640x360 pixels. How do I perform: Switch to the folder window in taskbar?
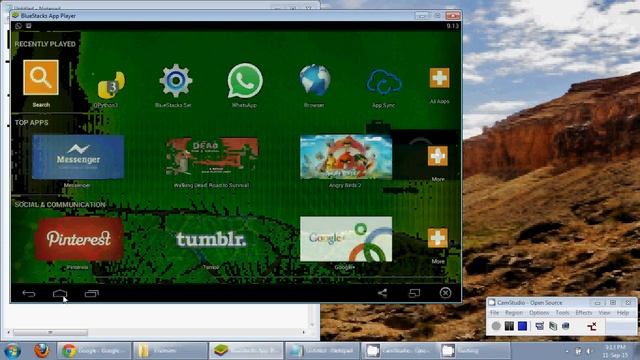point(171,351)
